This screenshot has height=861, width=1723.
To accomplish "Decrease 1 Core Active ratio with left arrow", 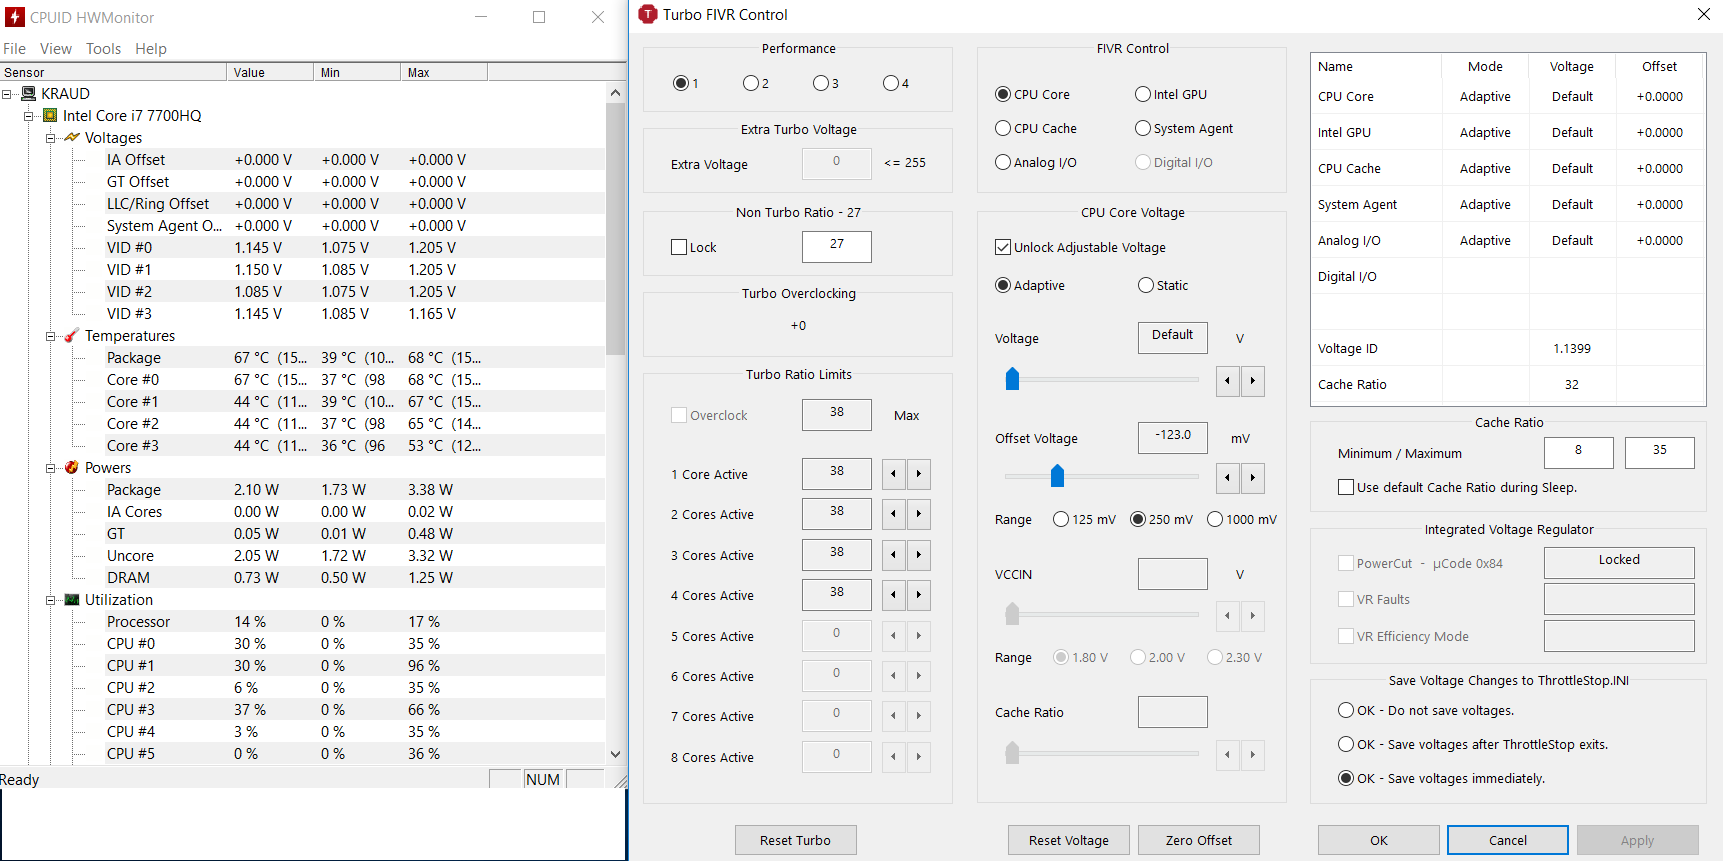I will [893, 474].
